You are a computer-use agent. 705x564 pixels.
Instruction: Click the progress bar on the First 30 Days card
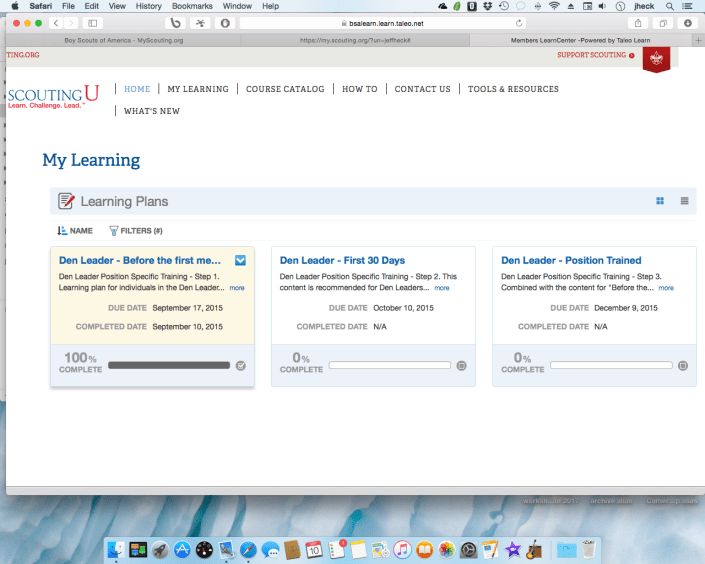(390, 365)
